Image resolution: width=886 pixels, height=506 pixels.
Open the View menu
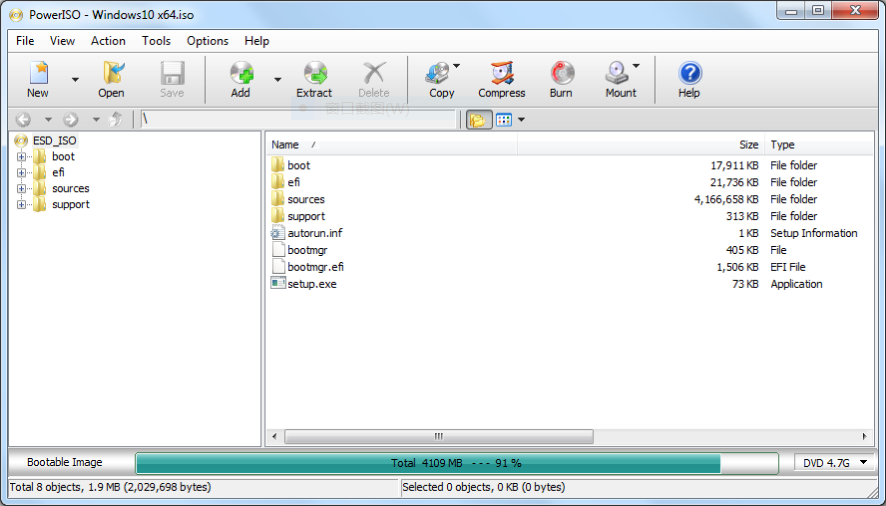pos(62,41)
